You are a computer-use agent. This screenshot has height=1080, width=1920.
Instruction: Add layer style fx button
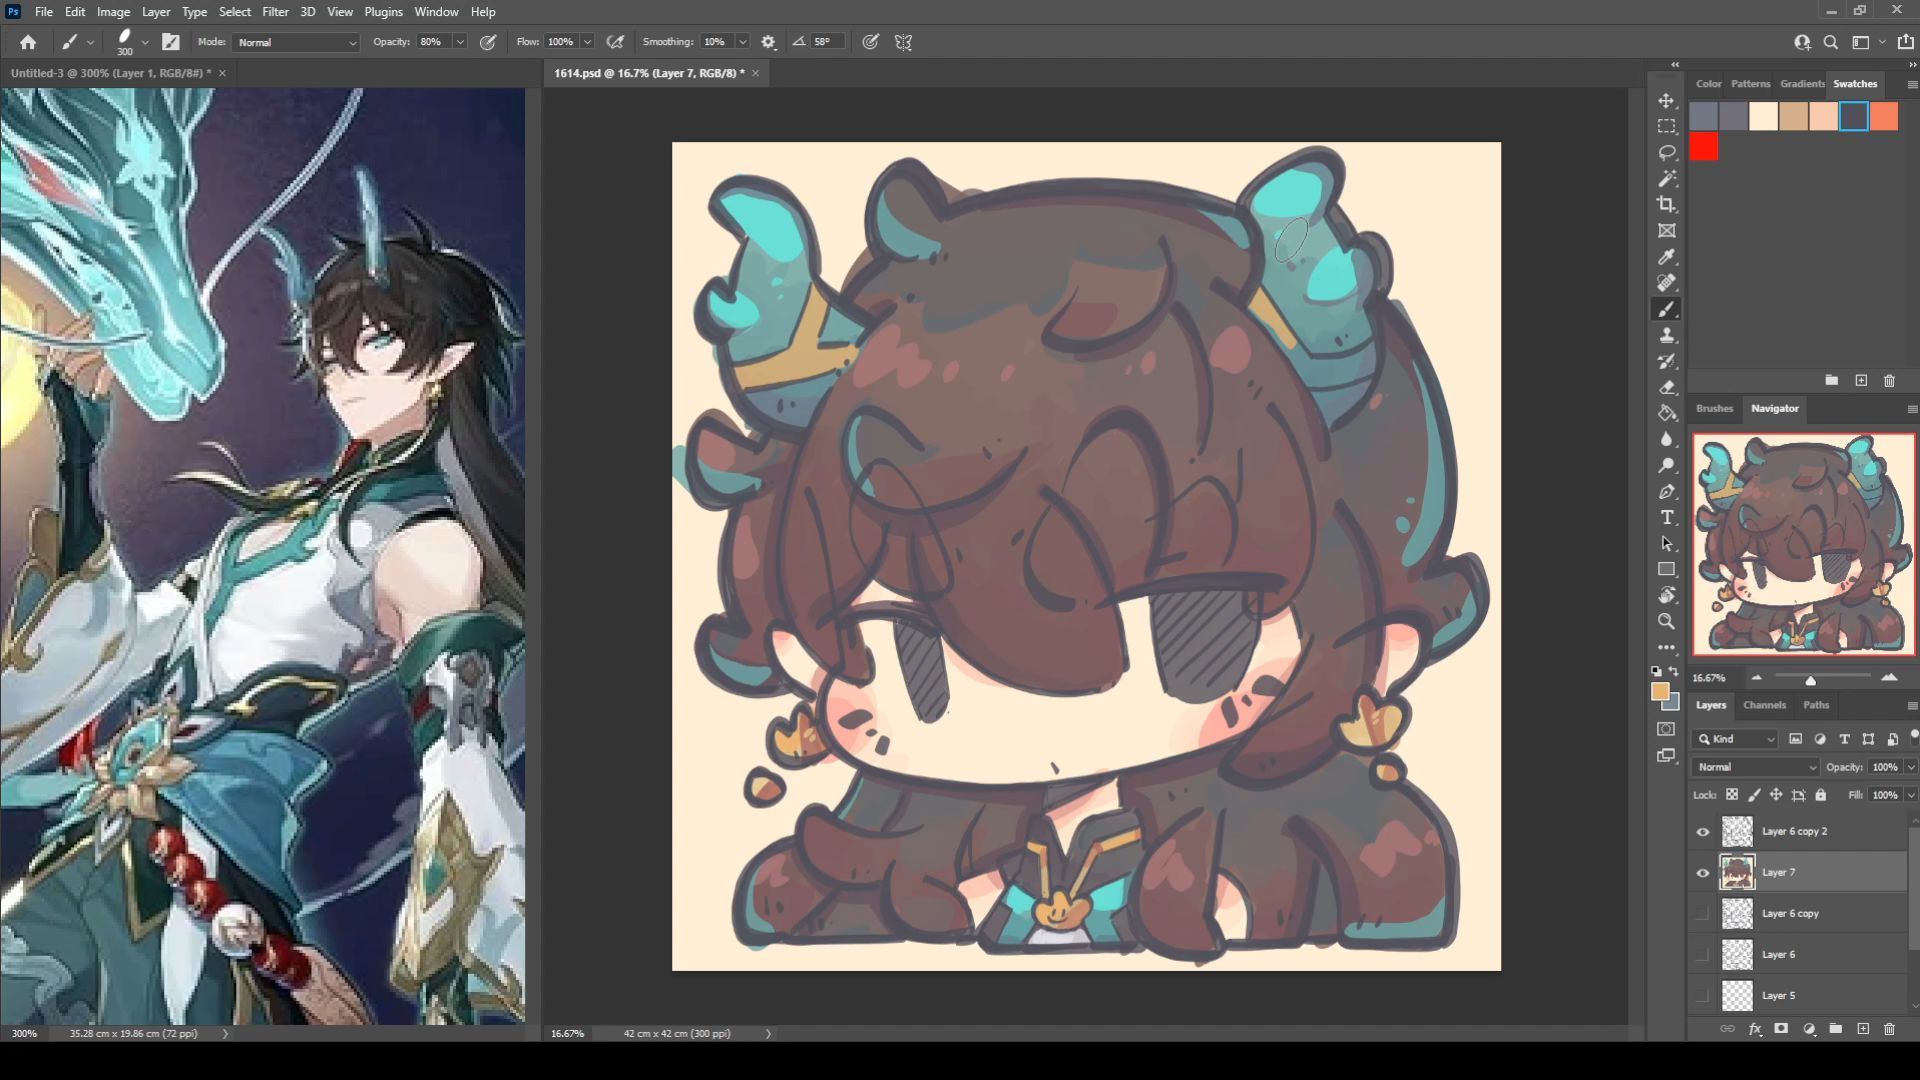click(x=1755, y=1029)
